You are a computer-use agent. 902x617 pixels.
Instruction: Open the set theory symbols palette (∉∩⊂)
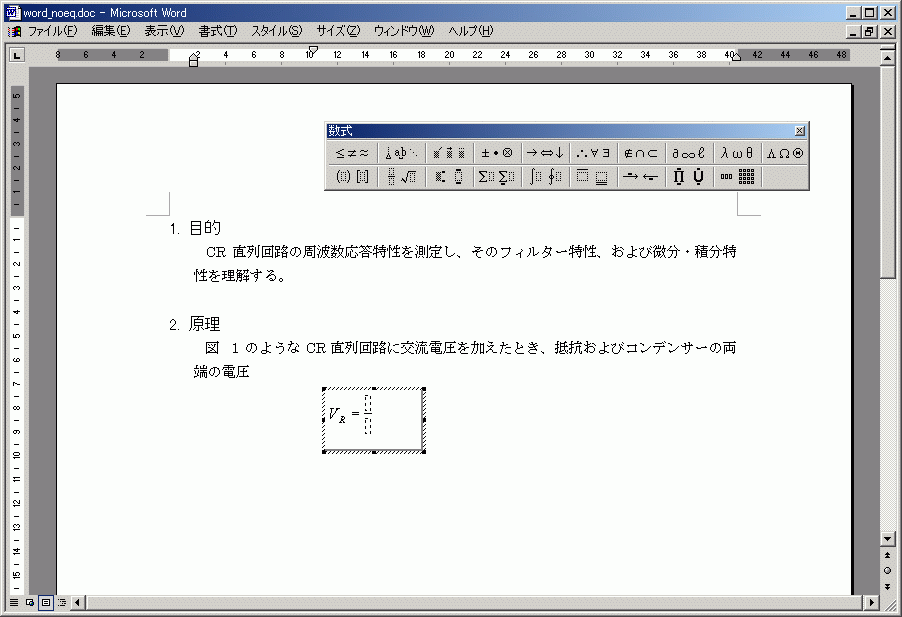coord(640,153)
